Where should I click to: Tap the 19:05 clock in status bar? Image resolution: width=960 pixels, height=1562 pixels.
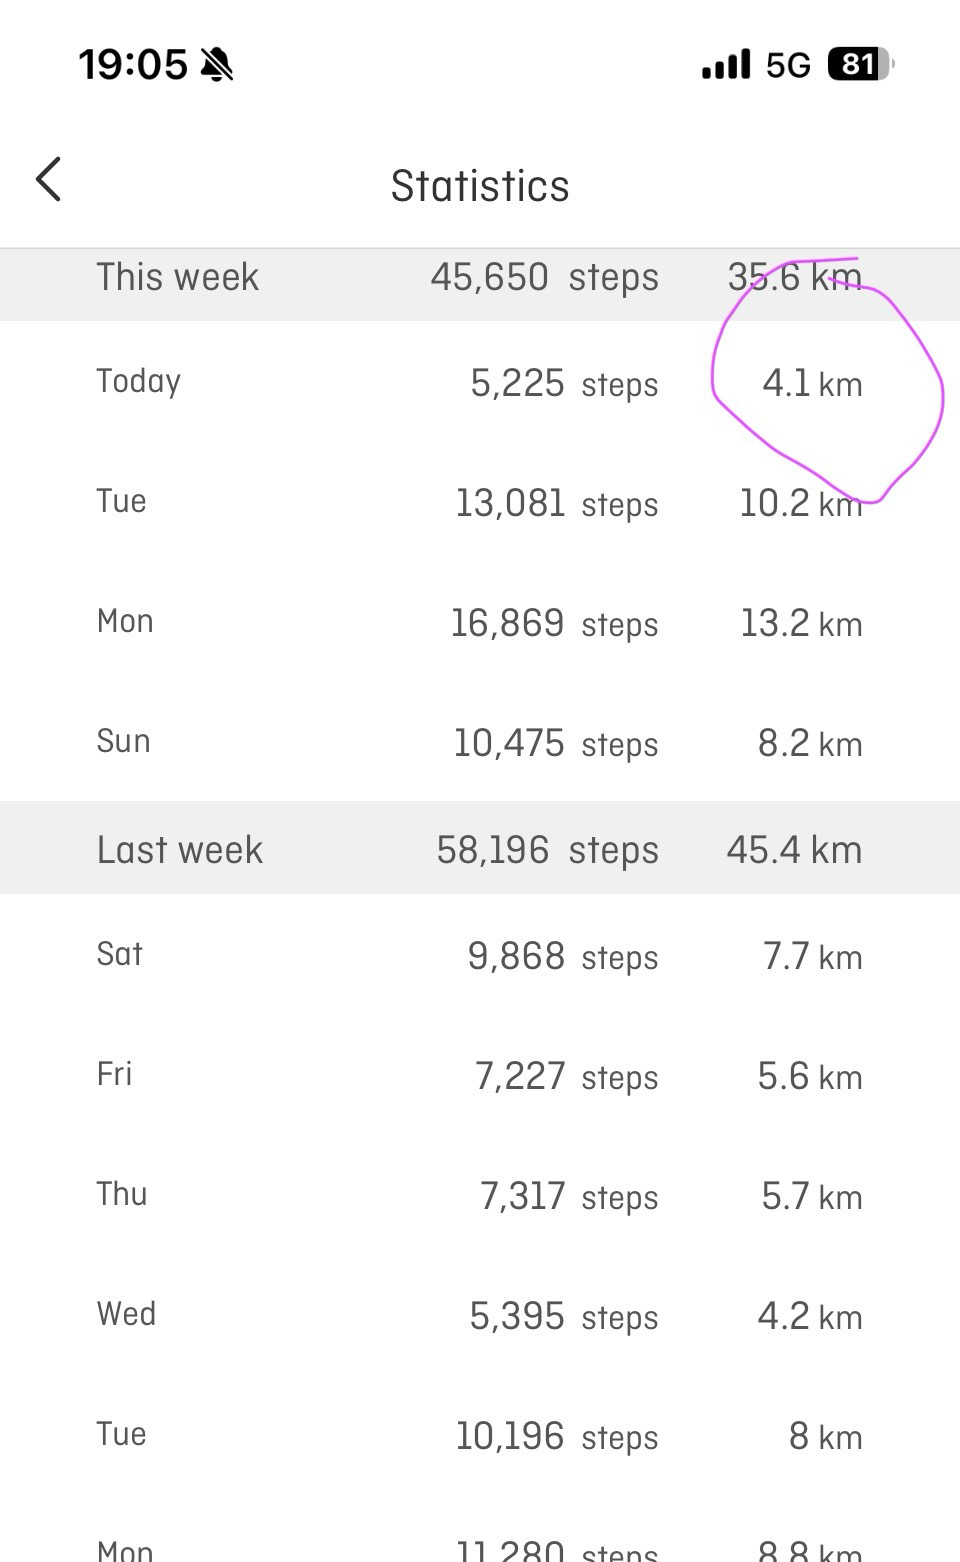(x=133, y=65)
